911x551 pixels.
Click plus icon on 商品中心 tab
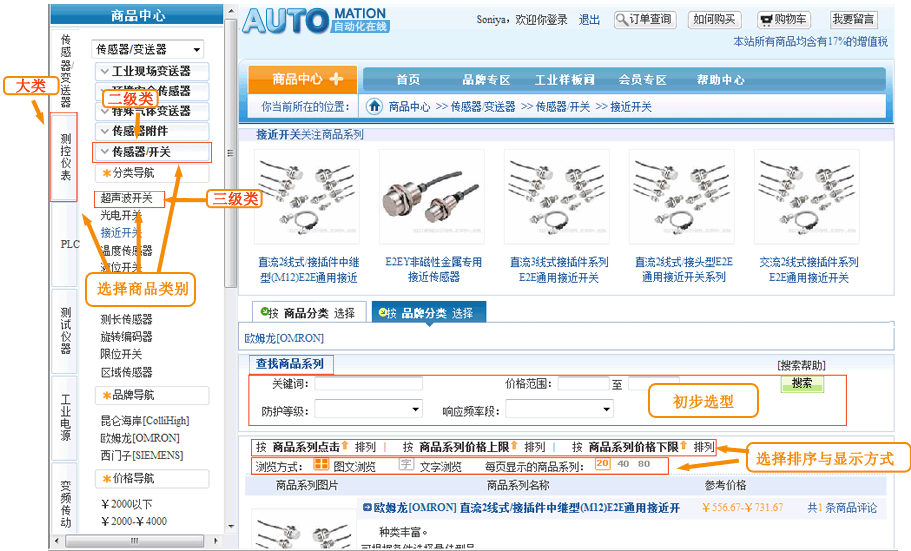click(x=336, y=78)
